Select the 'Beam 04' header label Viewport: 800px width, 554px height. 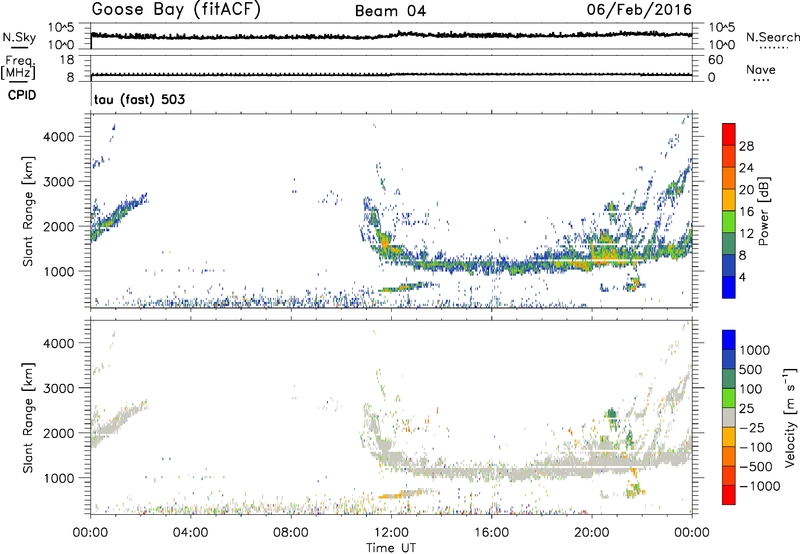point(390,11)
